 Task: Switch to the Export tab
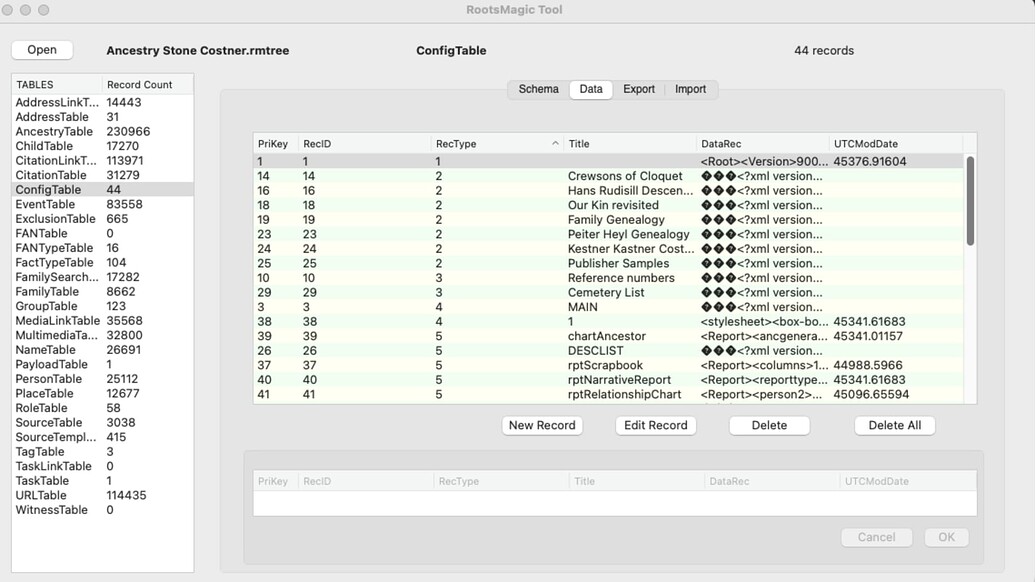click(x=639, y=89)
